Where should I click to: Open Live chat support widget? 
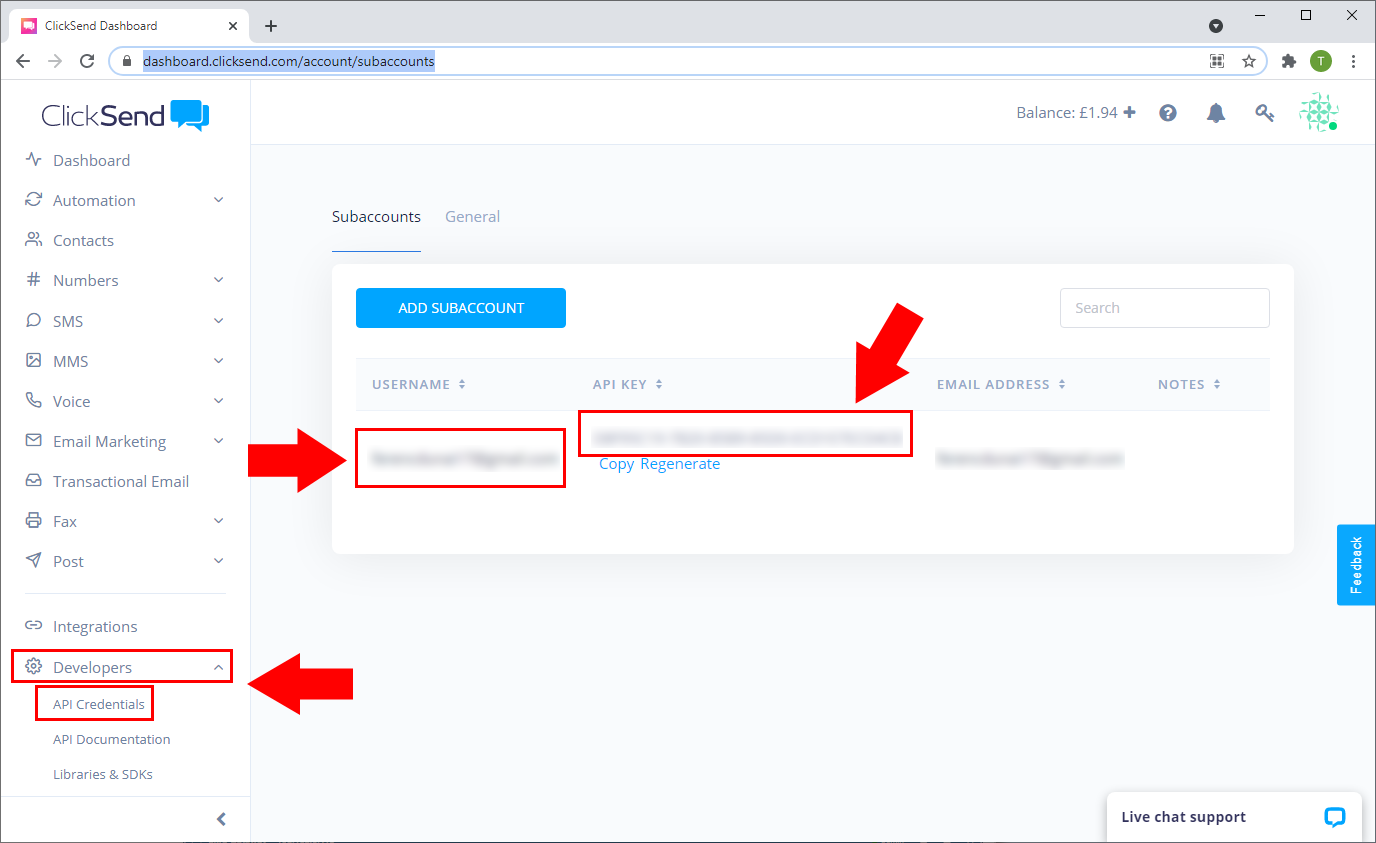[1234, 817]
